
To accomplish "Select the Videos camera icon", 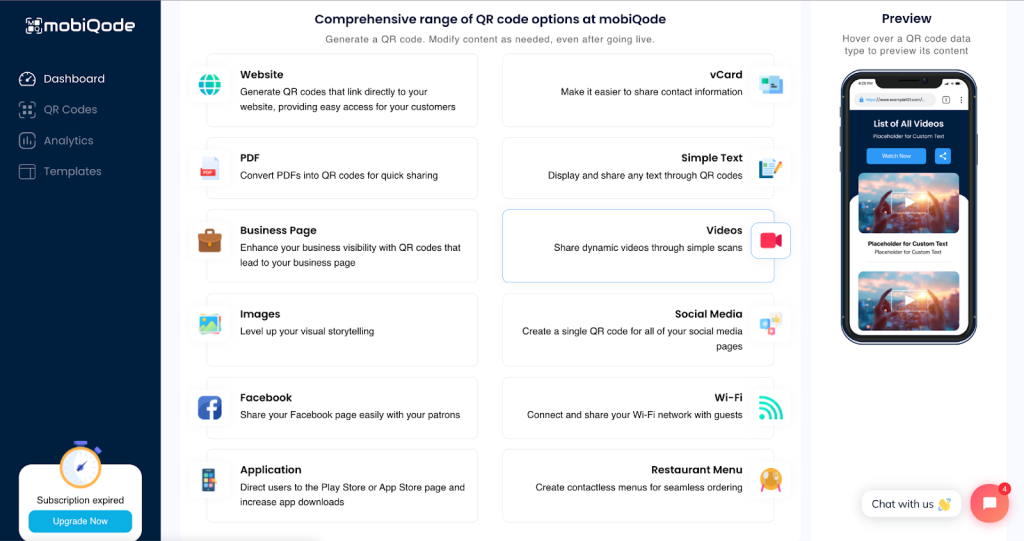I will click(x=770, y=241).
